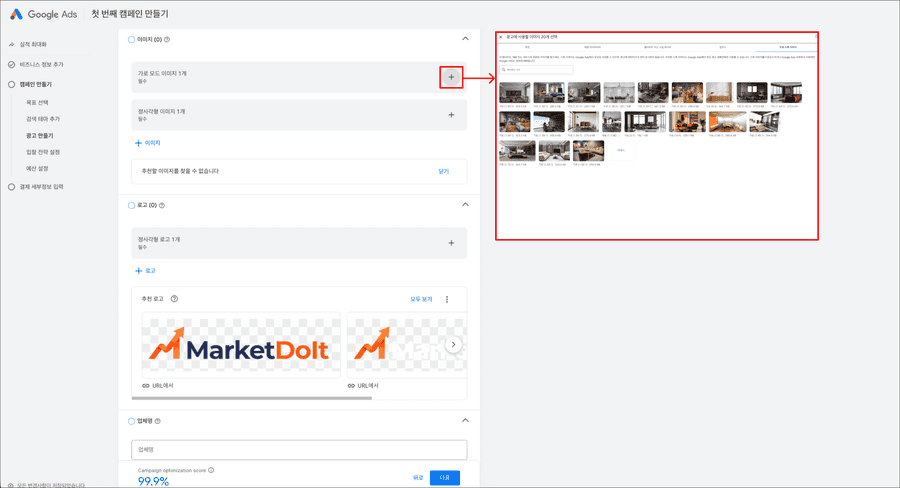Open the three-dot menu in 추천 로고
This screenshot has height=488, width=900.
click(447, 299)
